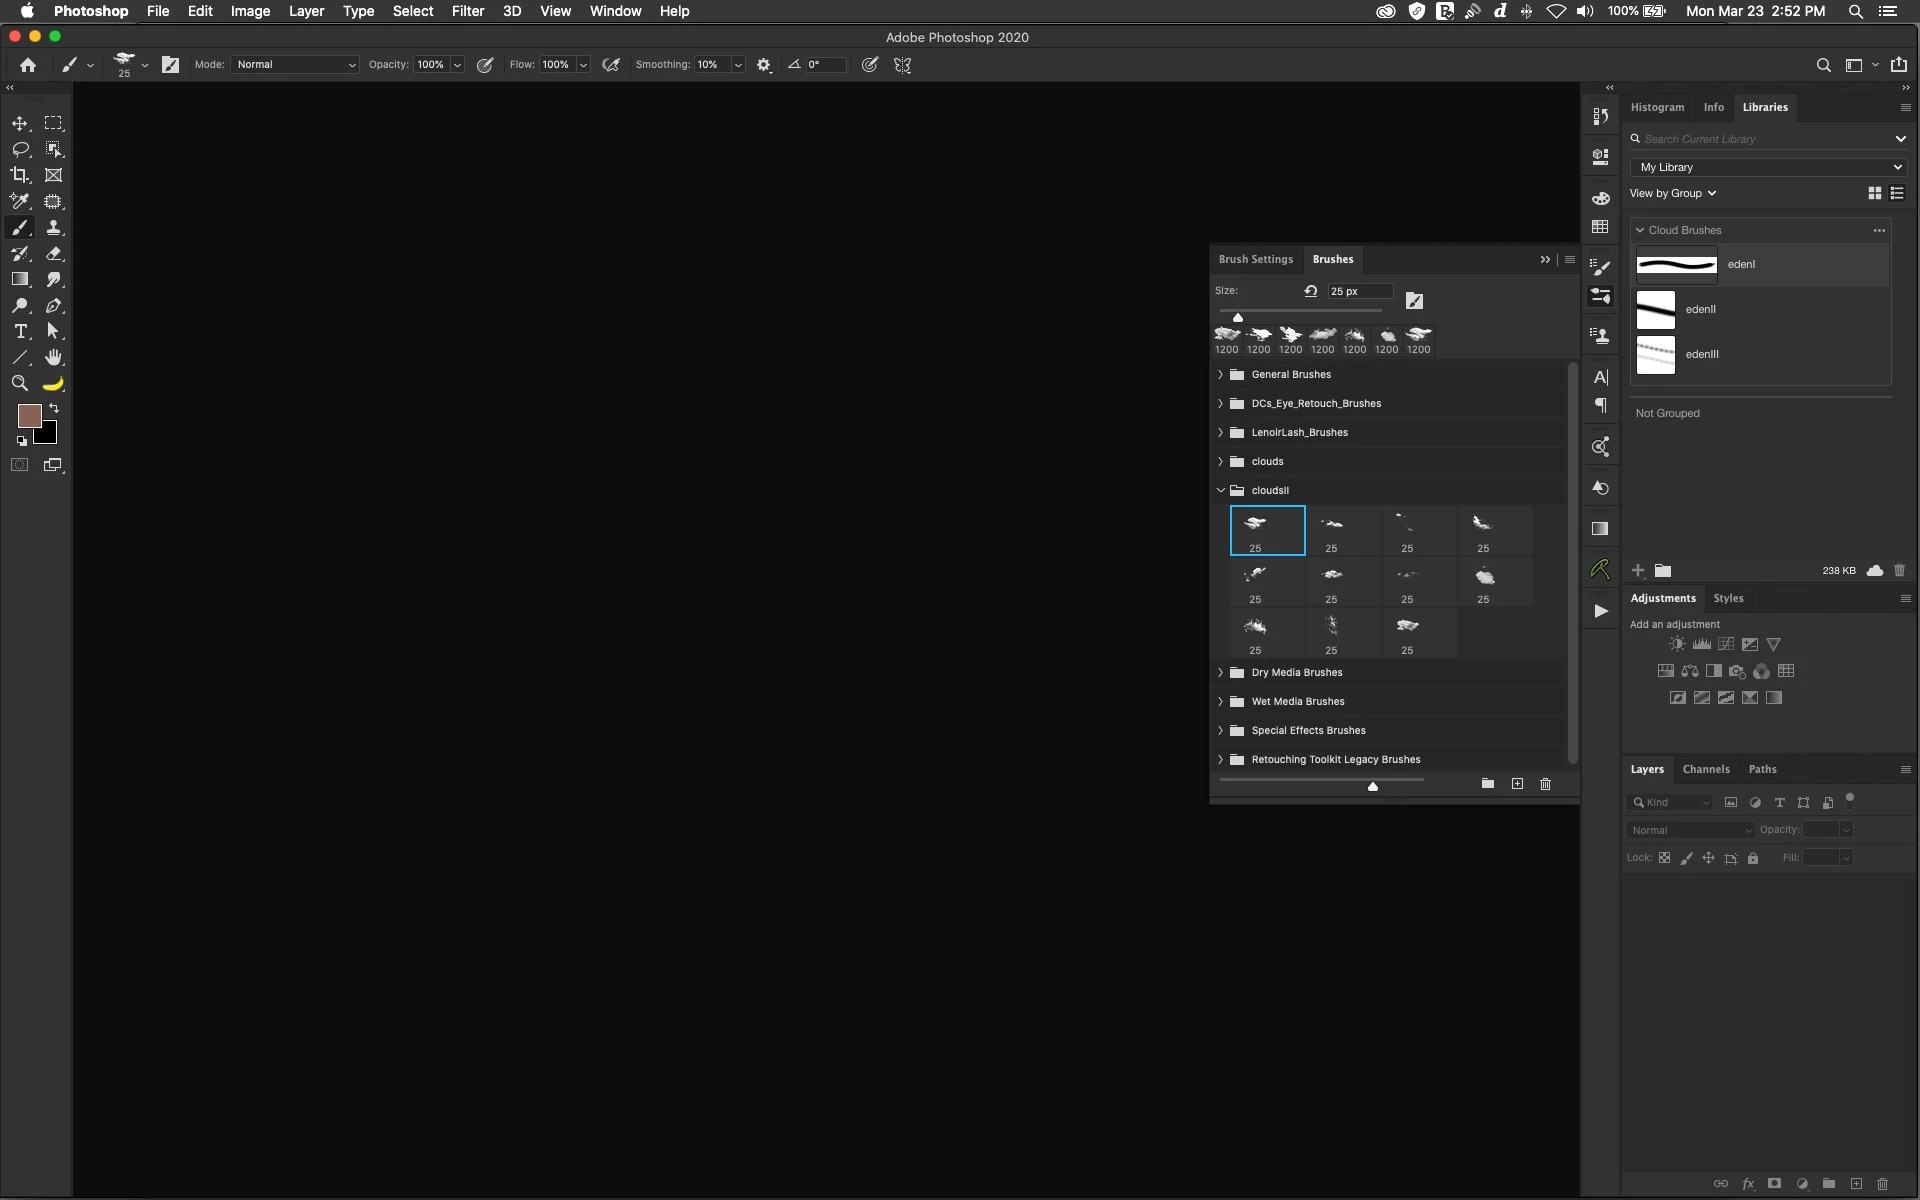Select the edenIII library brush
The height and width of the screenshot is (1200, 1920).
click(1762, 355)
